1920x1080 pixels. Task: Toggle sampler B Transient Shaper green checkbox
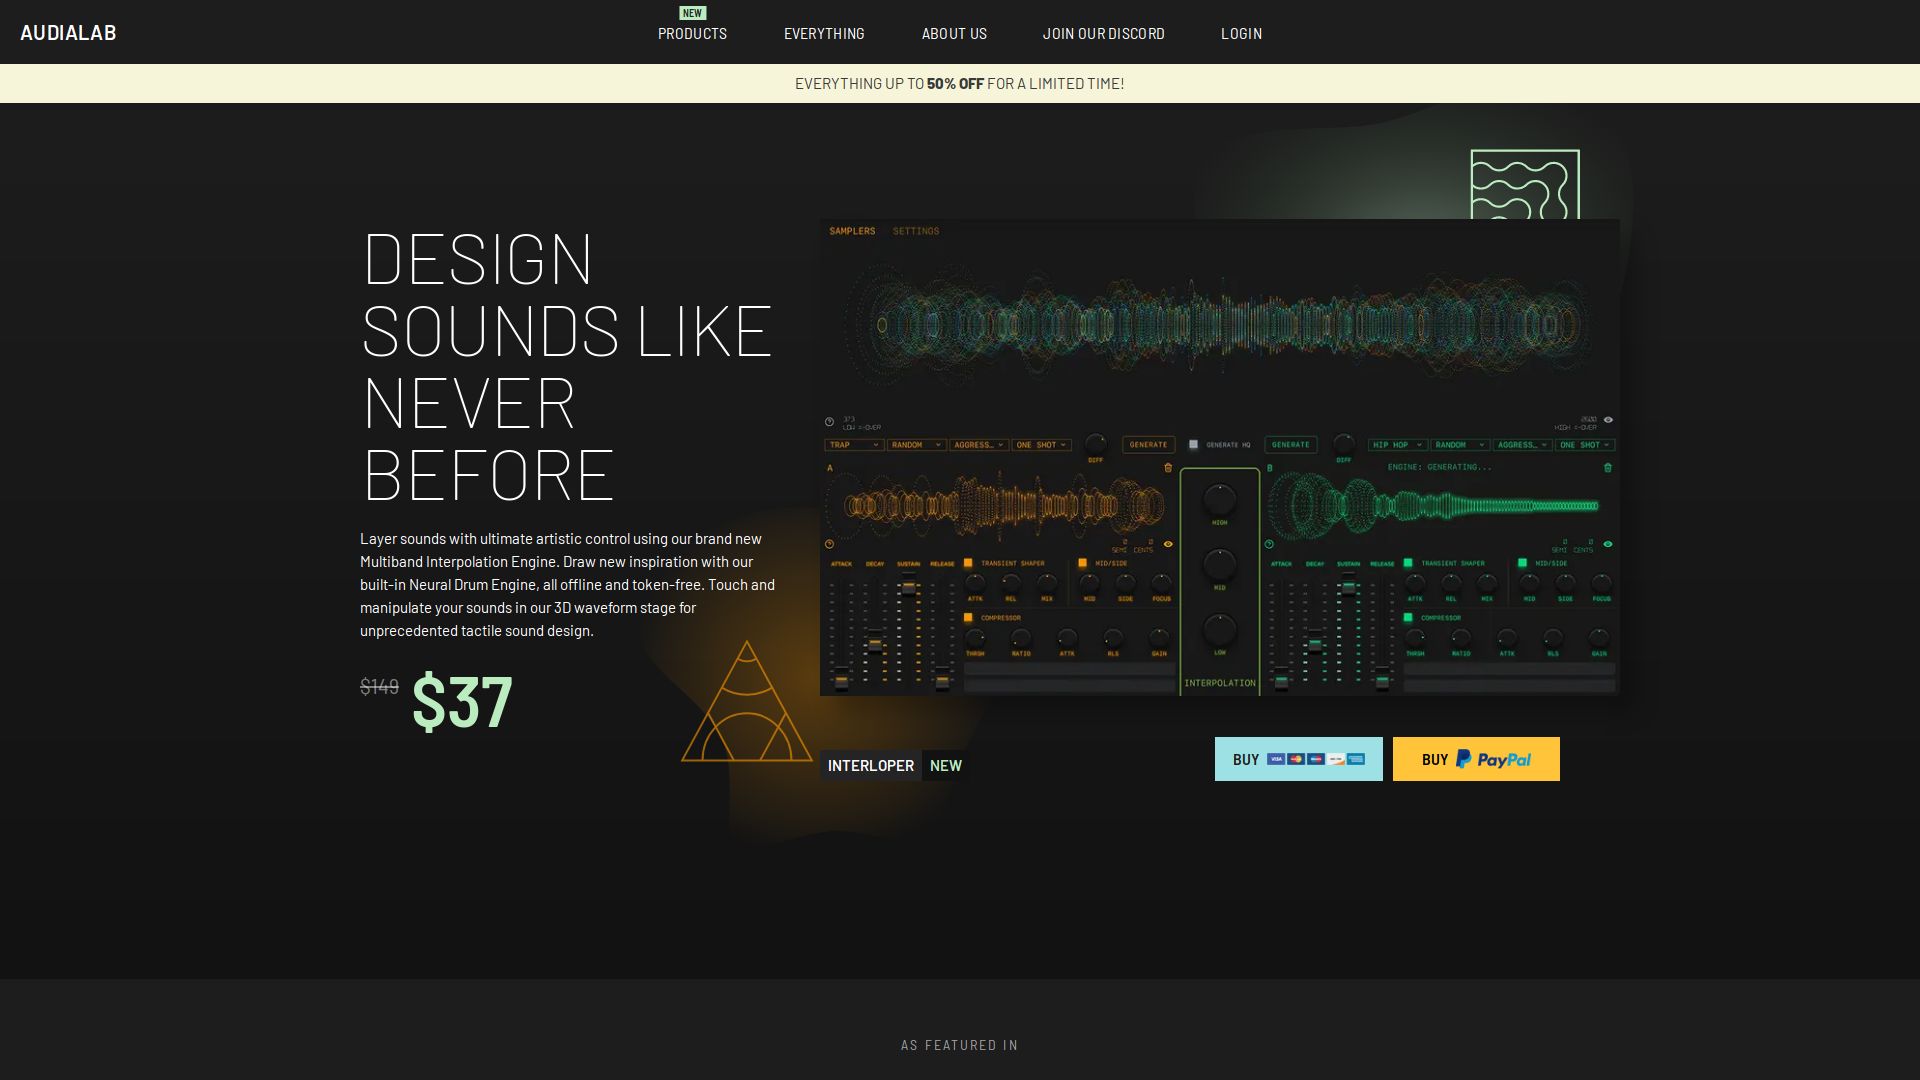(1408, 563)
